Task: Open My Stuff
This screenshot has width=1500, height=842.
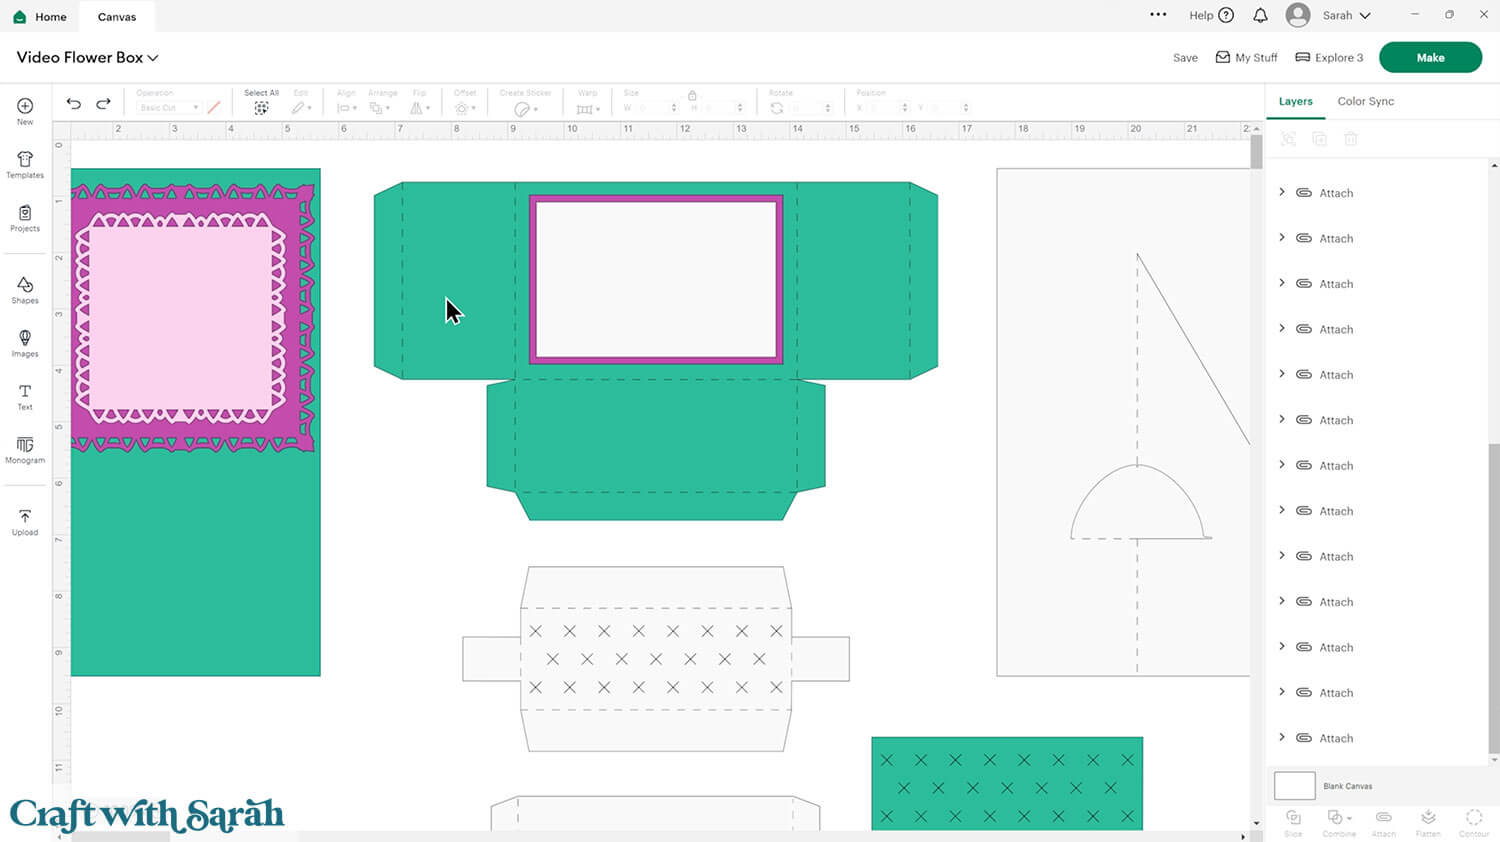Action: coord(1246,58)
